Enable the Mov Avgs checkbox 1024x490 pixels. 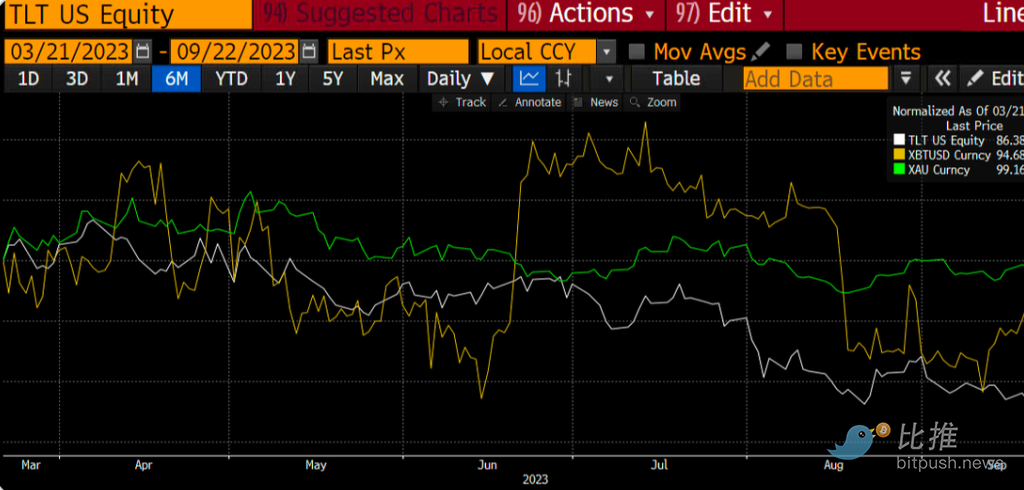pos(636,52)
